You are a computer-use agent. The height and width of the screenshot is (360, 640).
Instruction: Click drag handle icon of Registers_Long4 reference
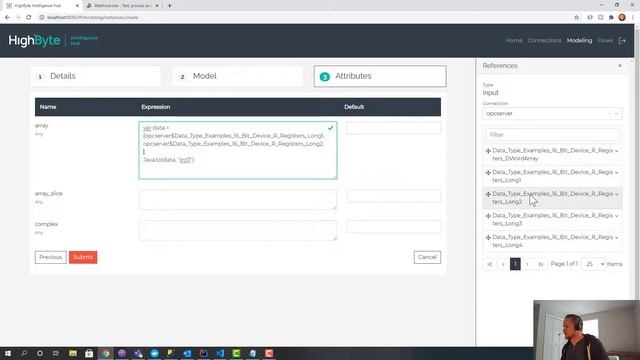click(488, 238)
